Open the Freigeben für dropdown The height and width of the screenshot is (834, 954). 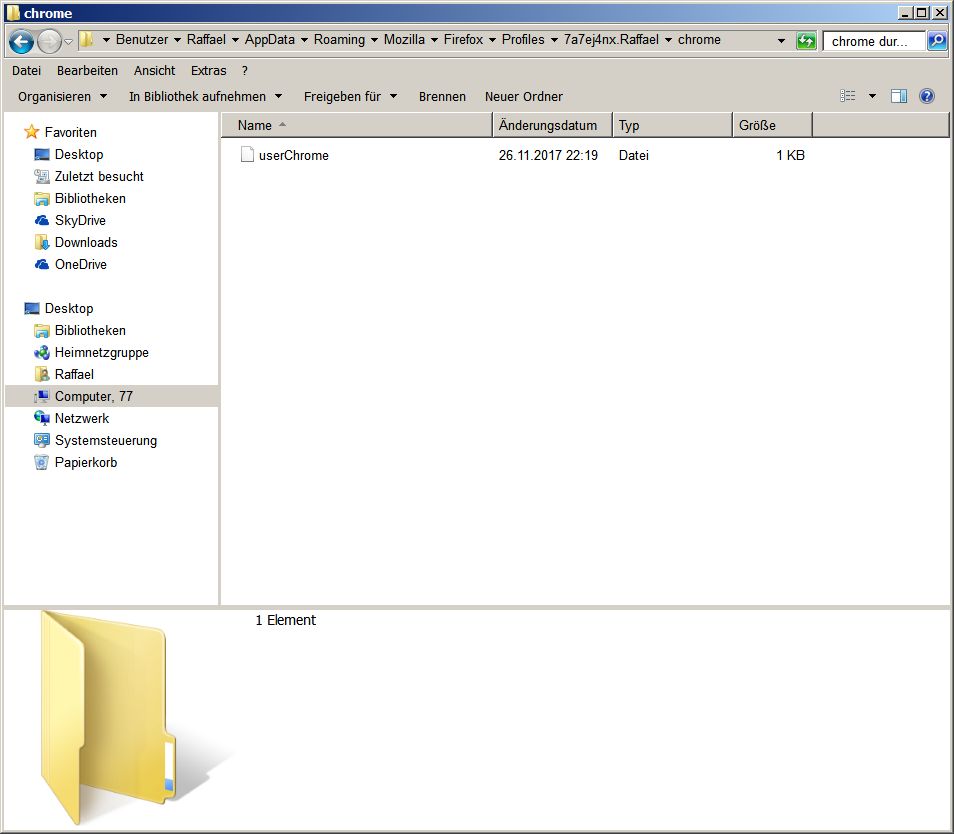(x=350, y=97)
